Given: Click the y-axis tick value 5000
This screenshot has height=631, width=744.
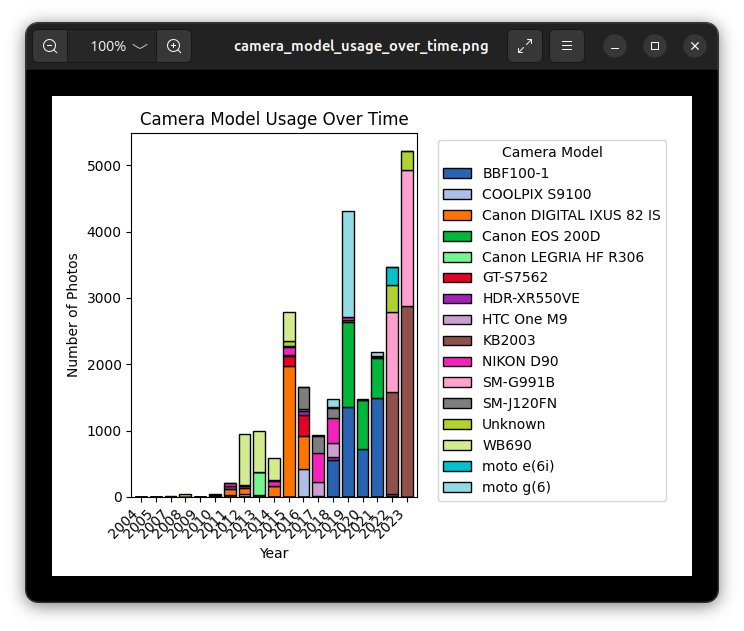Looking at the screenshot, I should 104,166.
